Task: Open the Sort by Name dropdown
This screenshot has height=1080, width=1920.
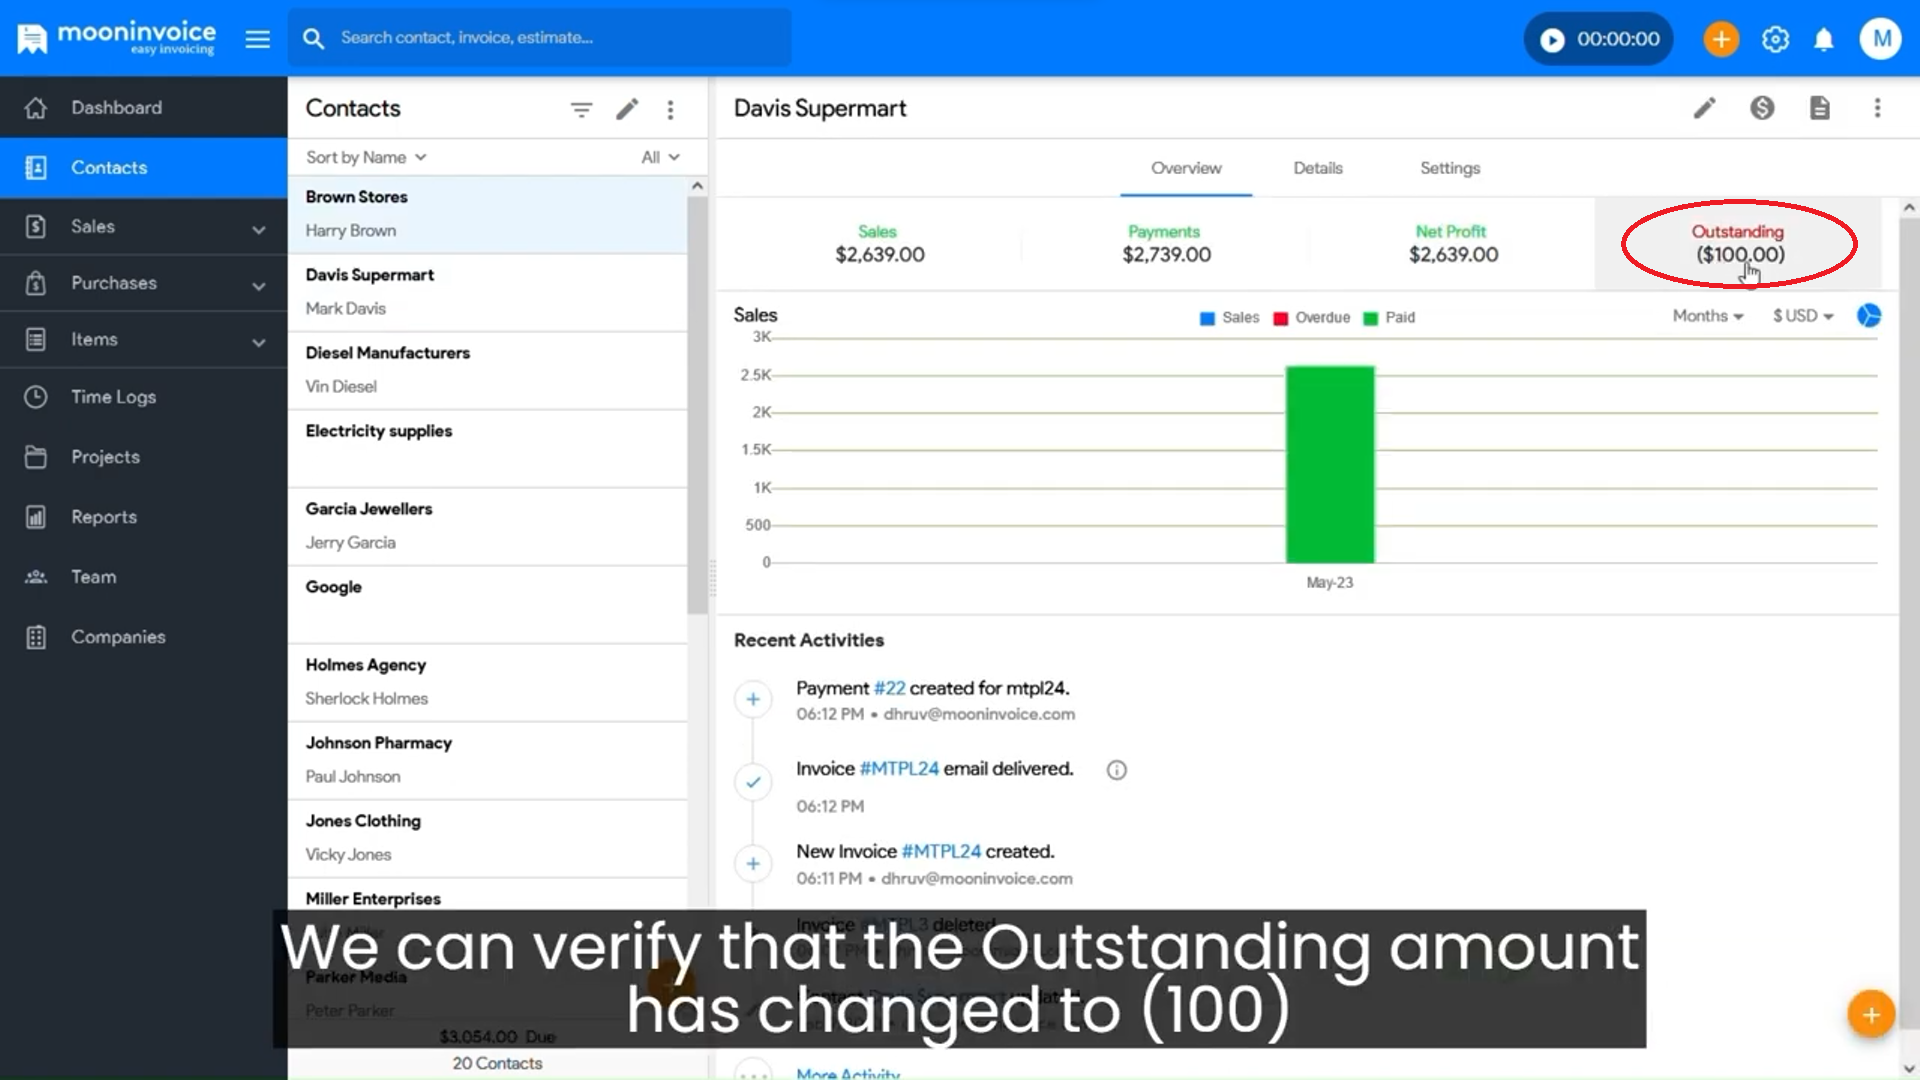Action: [366, 157]
